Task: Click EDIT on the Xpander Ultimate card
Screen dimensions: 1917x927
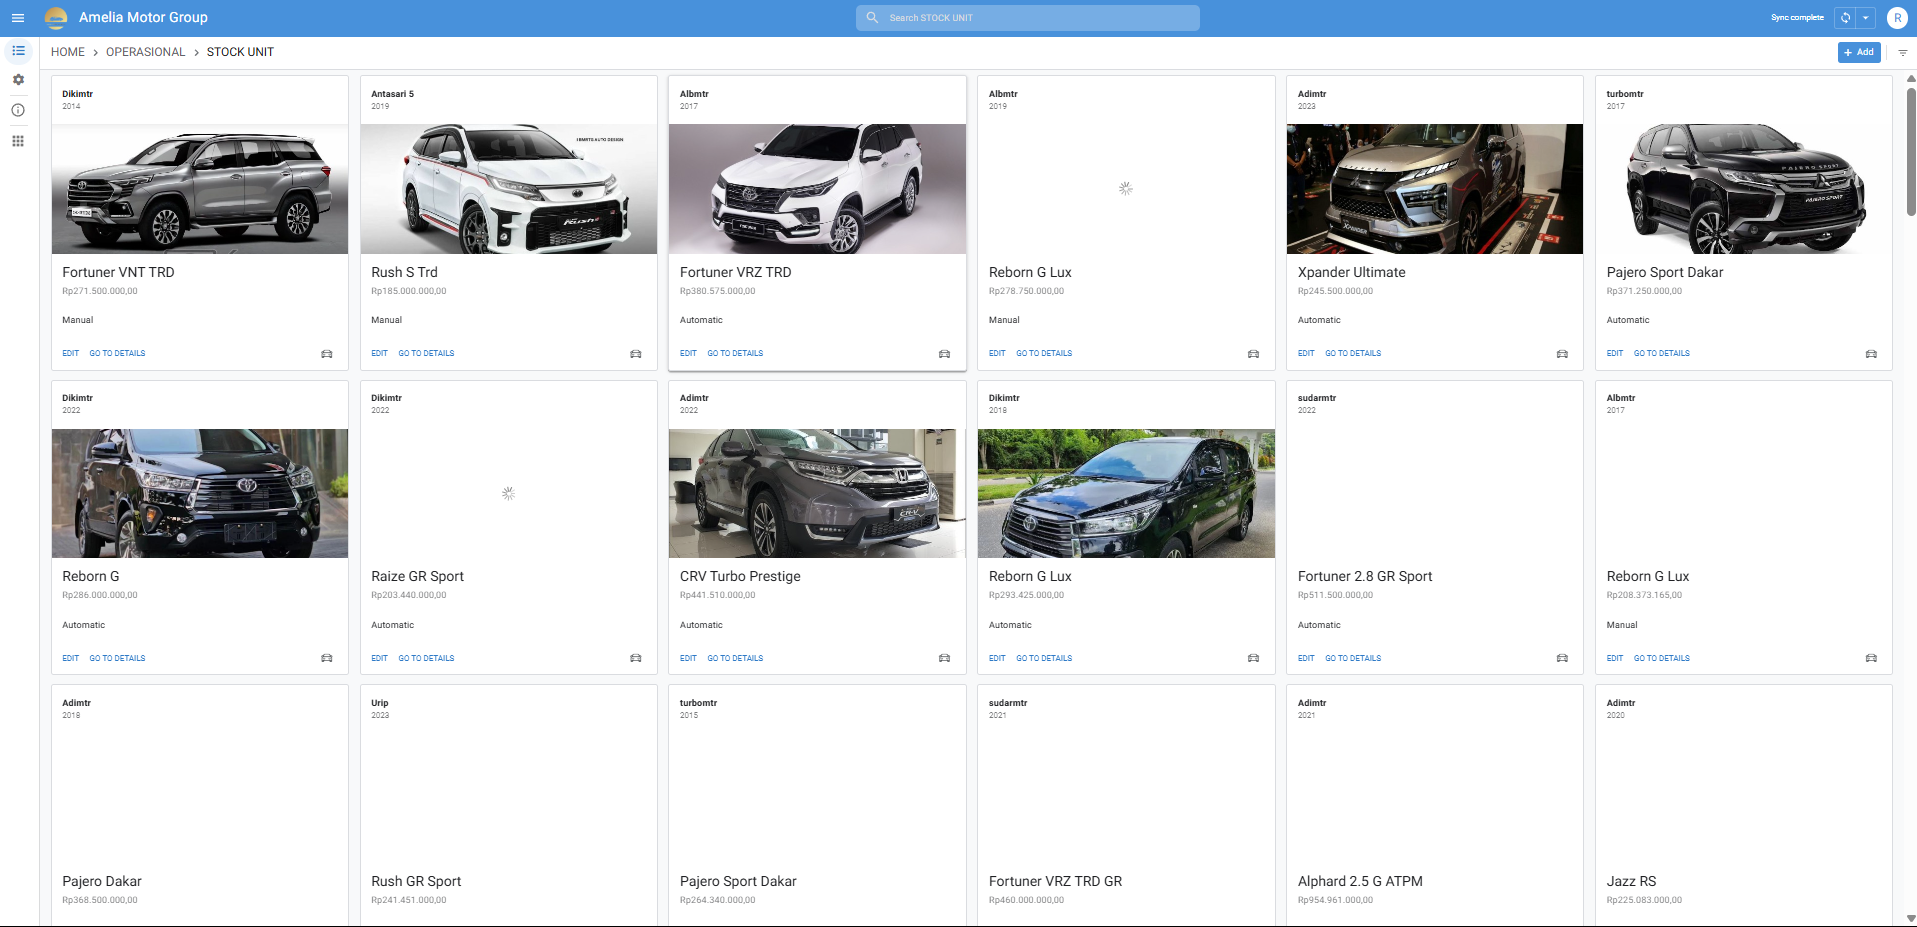Action: tap(1306, 353)
